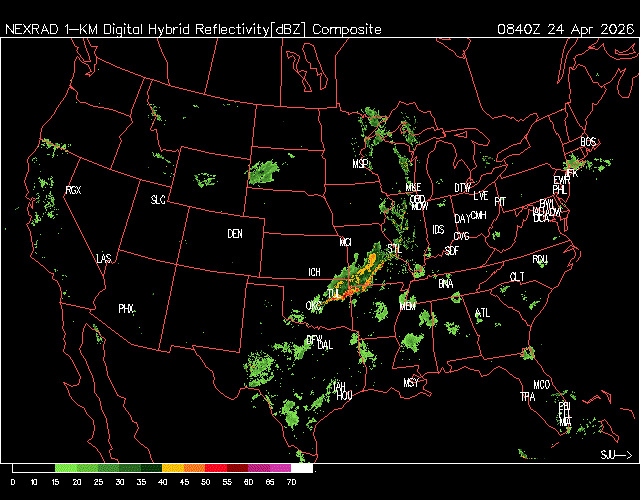
Task: Click the DEN station marker
Action: (x=235, y=234)
